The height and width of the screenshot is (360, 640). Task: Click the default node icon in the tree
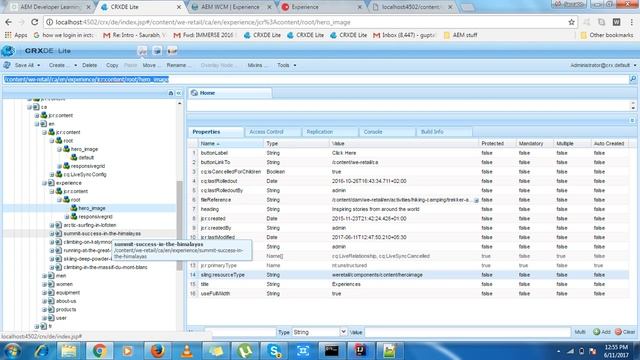tap(74, 157)
